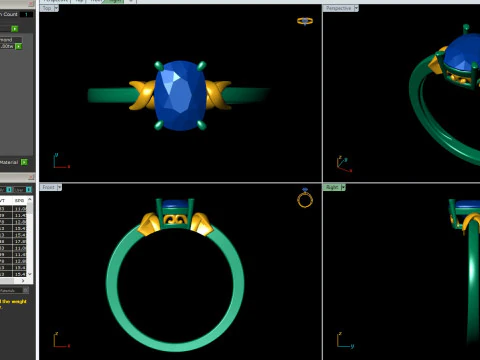Screen dimensions: 480x360
Task: Click the ring front-view icon in Front viewport
Action: [305, 198]
